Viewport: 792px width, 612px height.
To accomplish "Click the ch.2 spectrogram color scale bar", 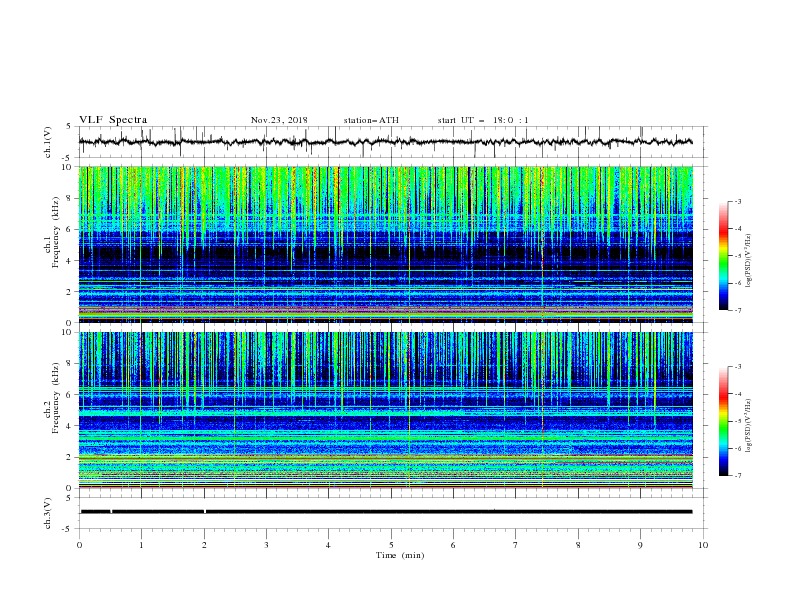I will (x=723, y=421).
